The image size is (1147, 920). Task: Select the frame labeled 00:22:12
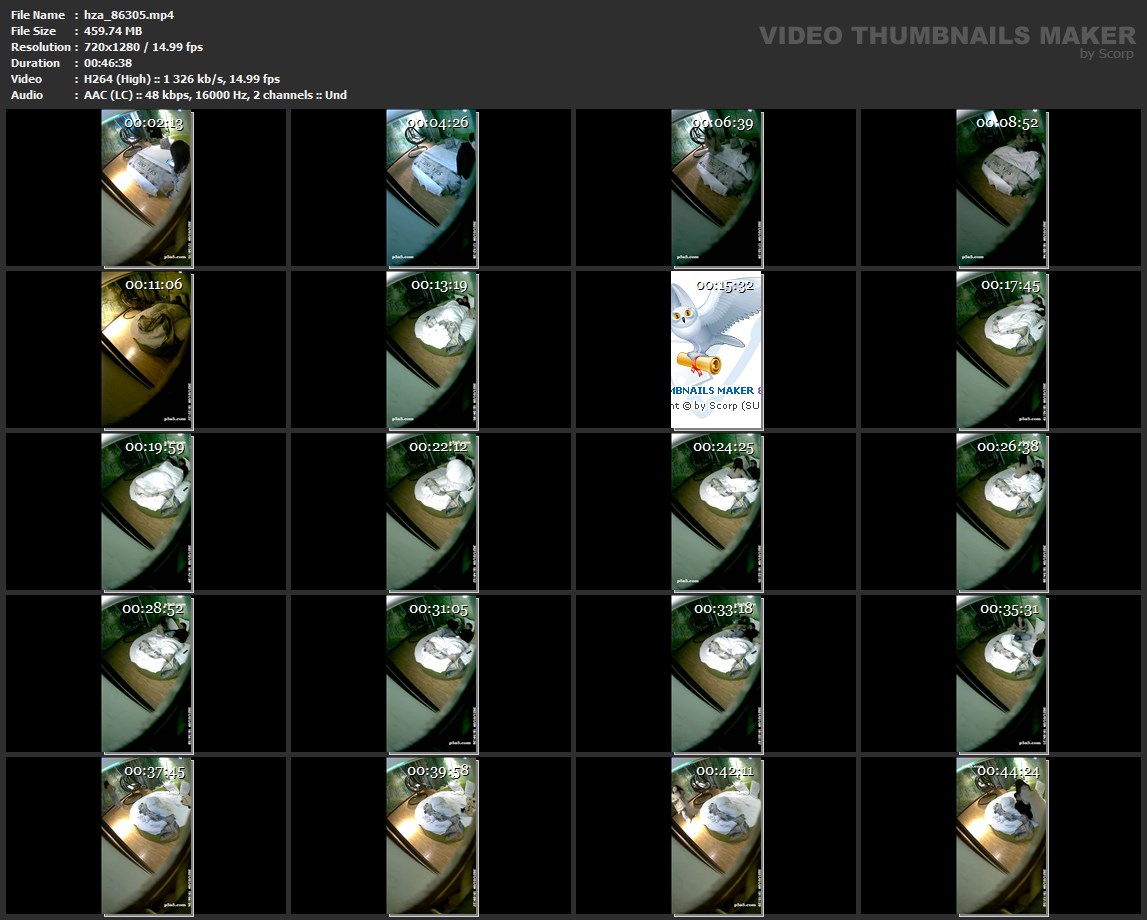click(x=432, y=512)
